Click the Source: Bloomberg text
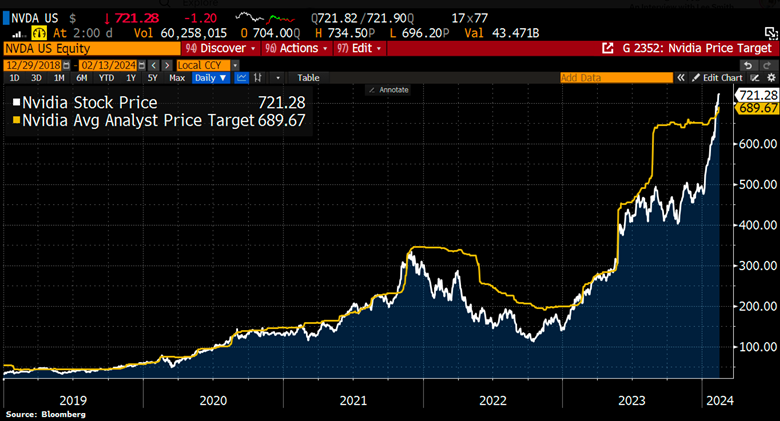The height and width of the screenshot is (421, 780). click(x=46, y=415)
